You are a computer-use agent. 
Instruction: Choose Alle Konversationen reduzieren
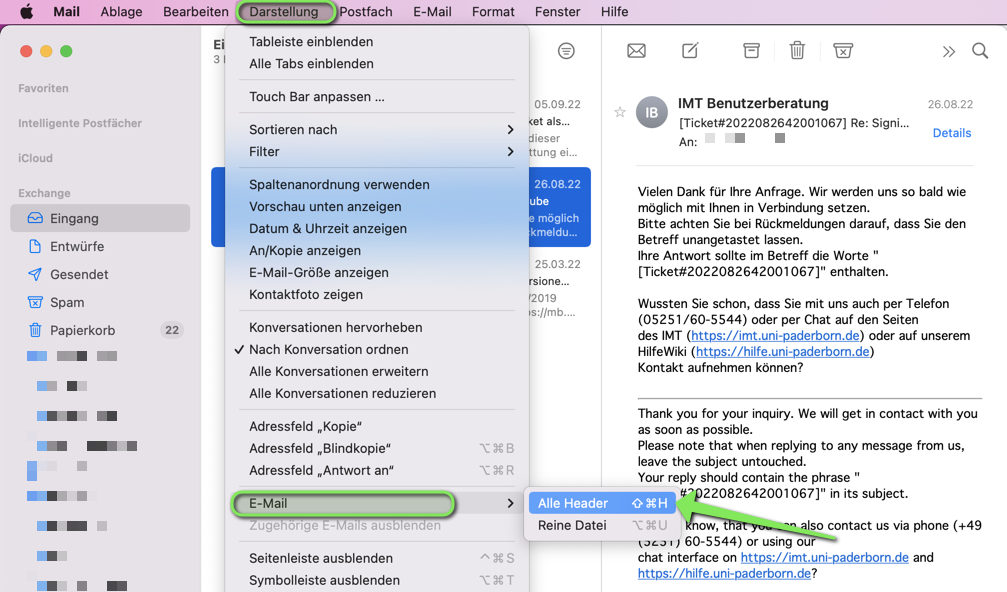pos(377,394)
